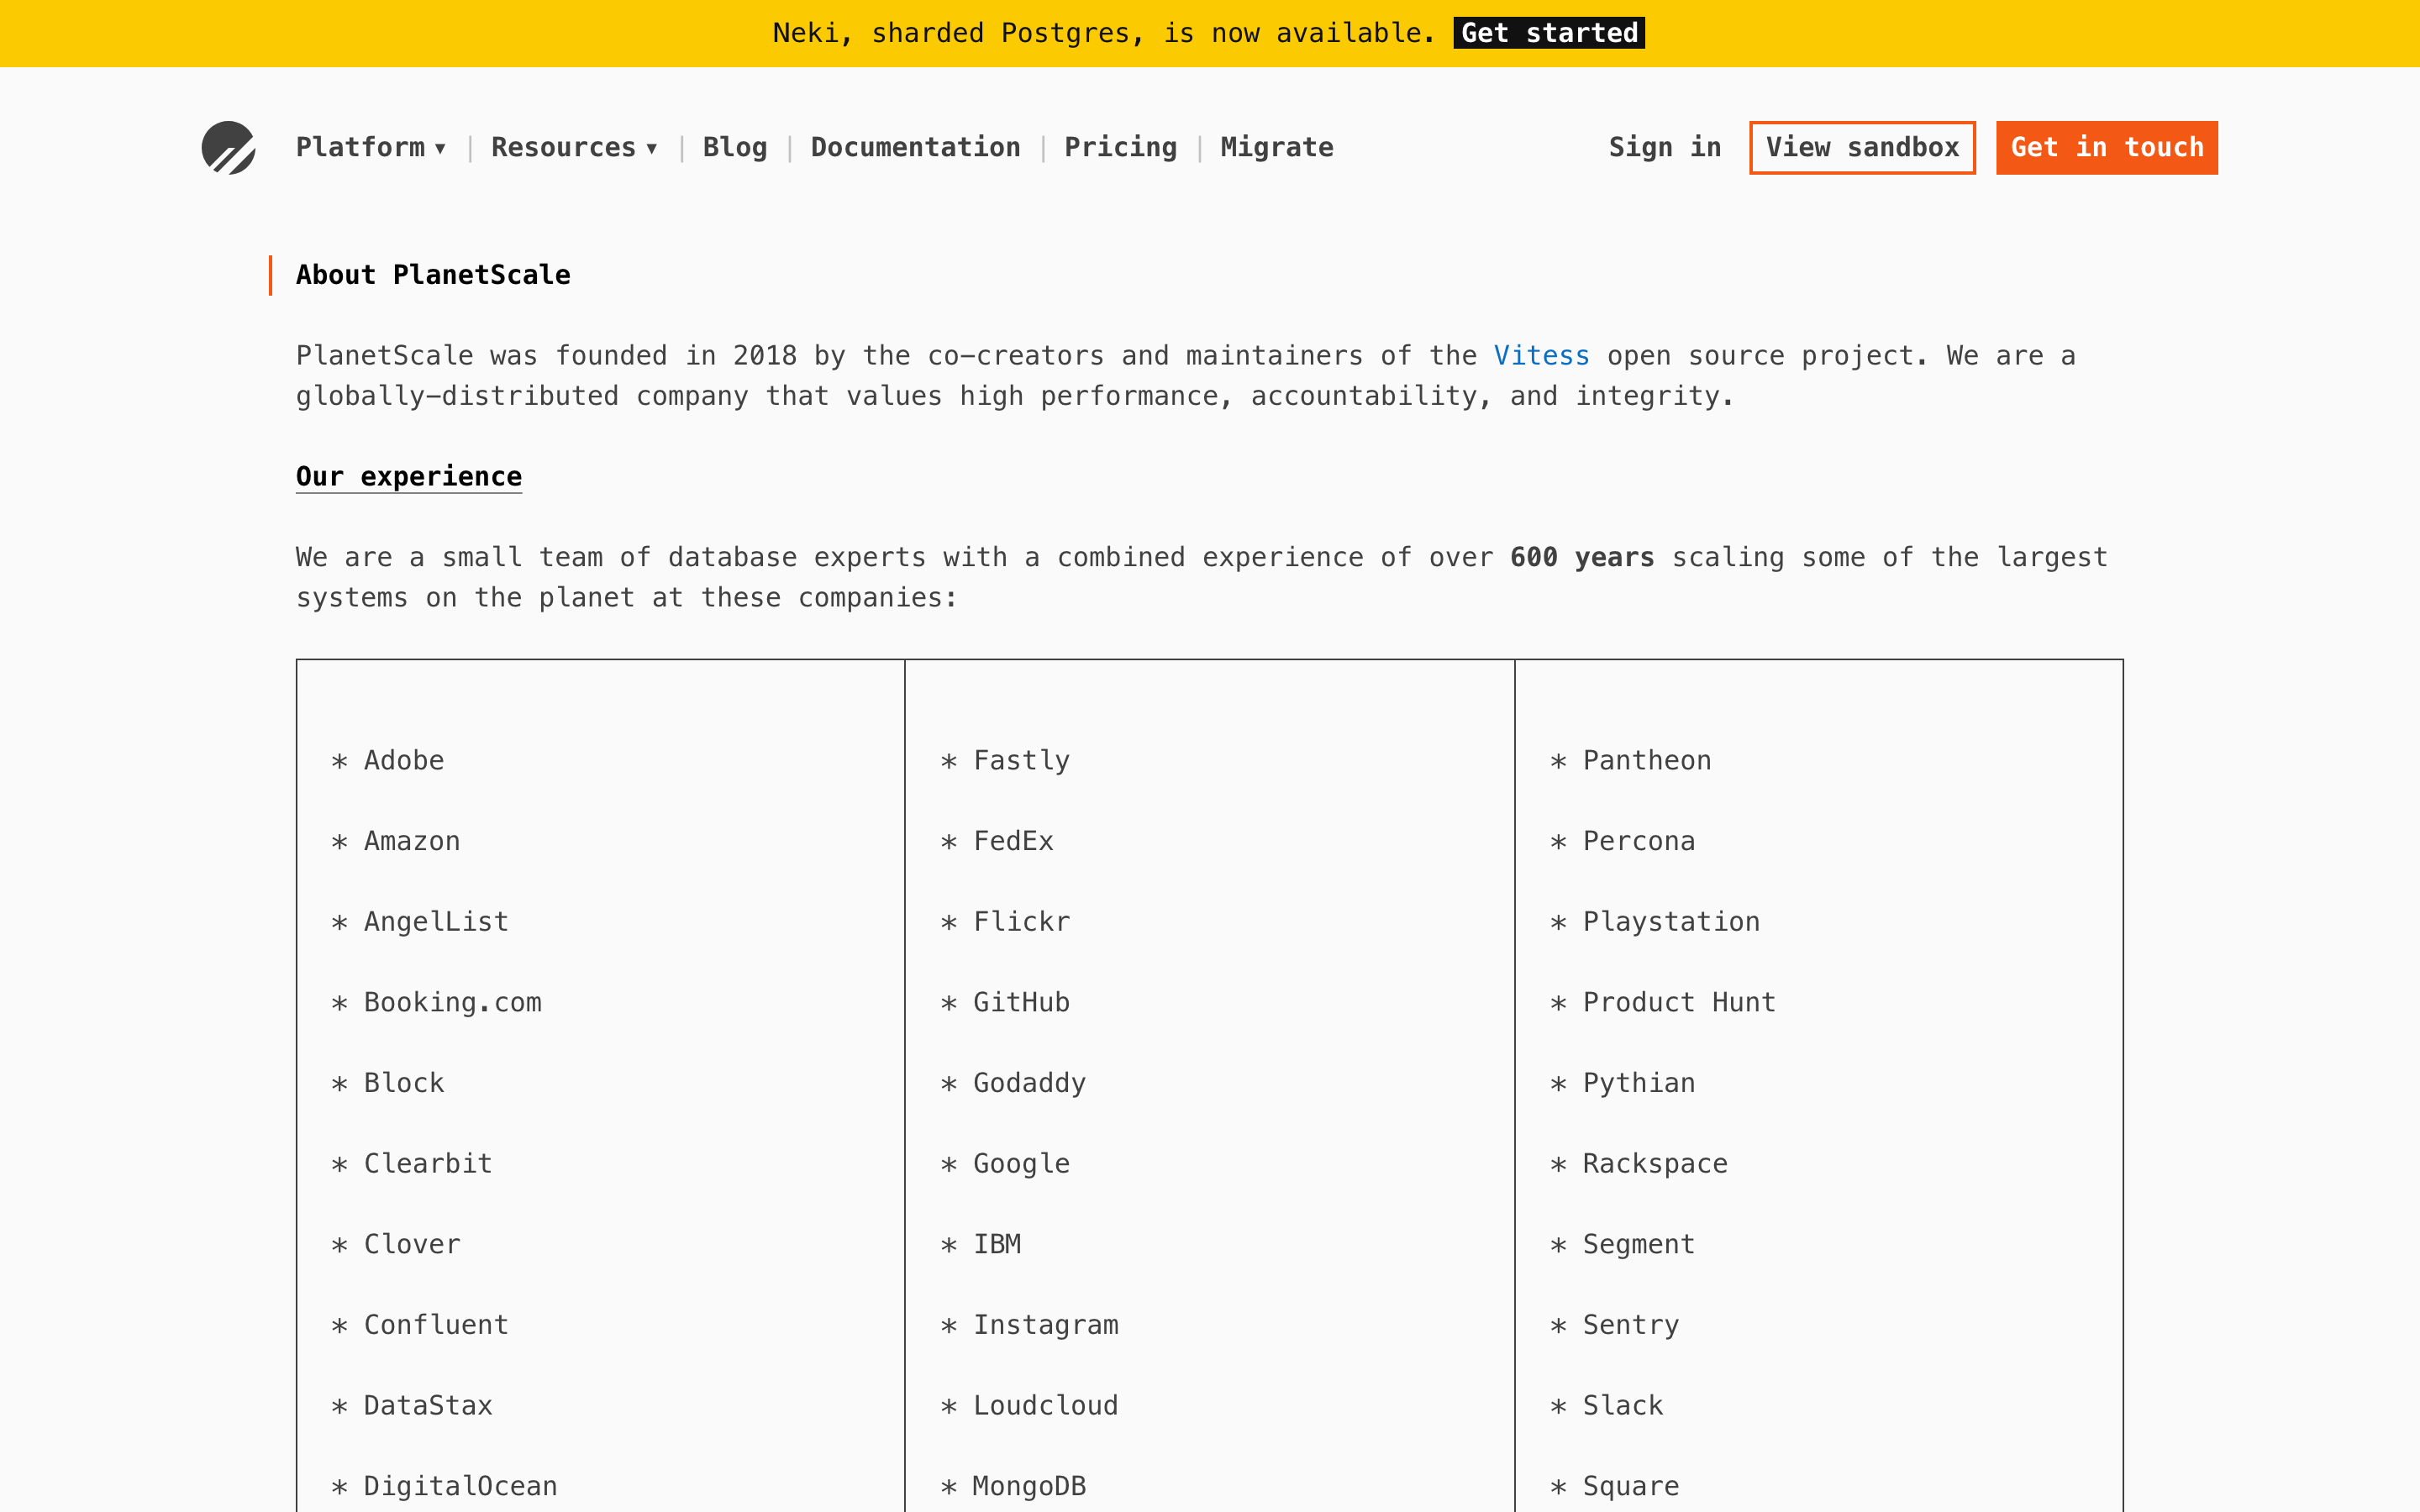Click the Booking.com entry
2420x1512 pixels.
tap(452, 1003)
